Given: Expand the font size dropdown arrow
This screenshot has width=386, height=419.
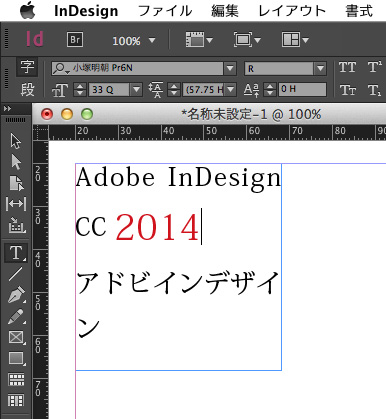Looking at the screenshot, I should click(x=136, y=89).
